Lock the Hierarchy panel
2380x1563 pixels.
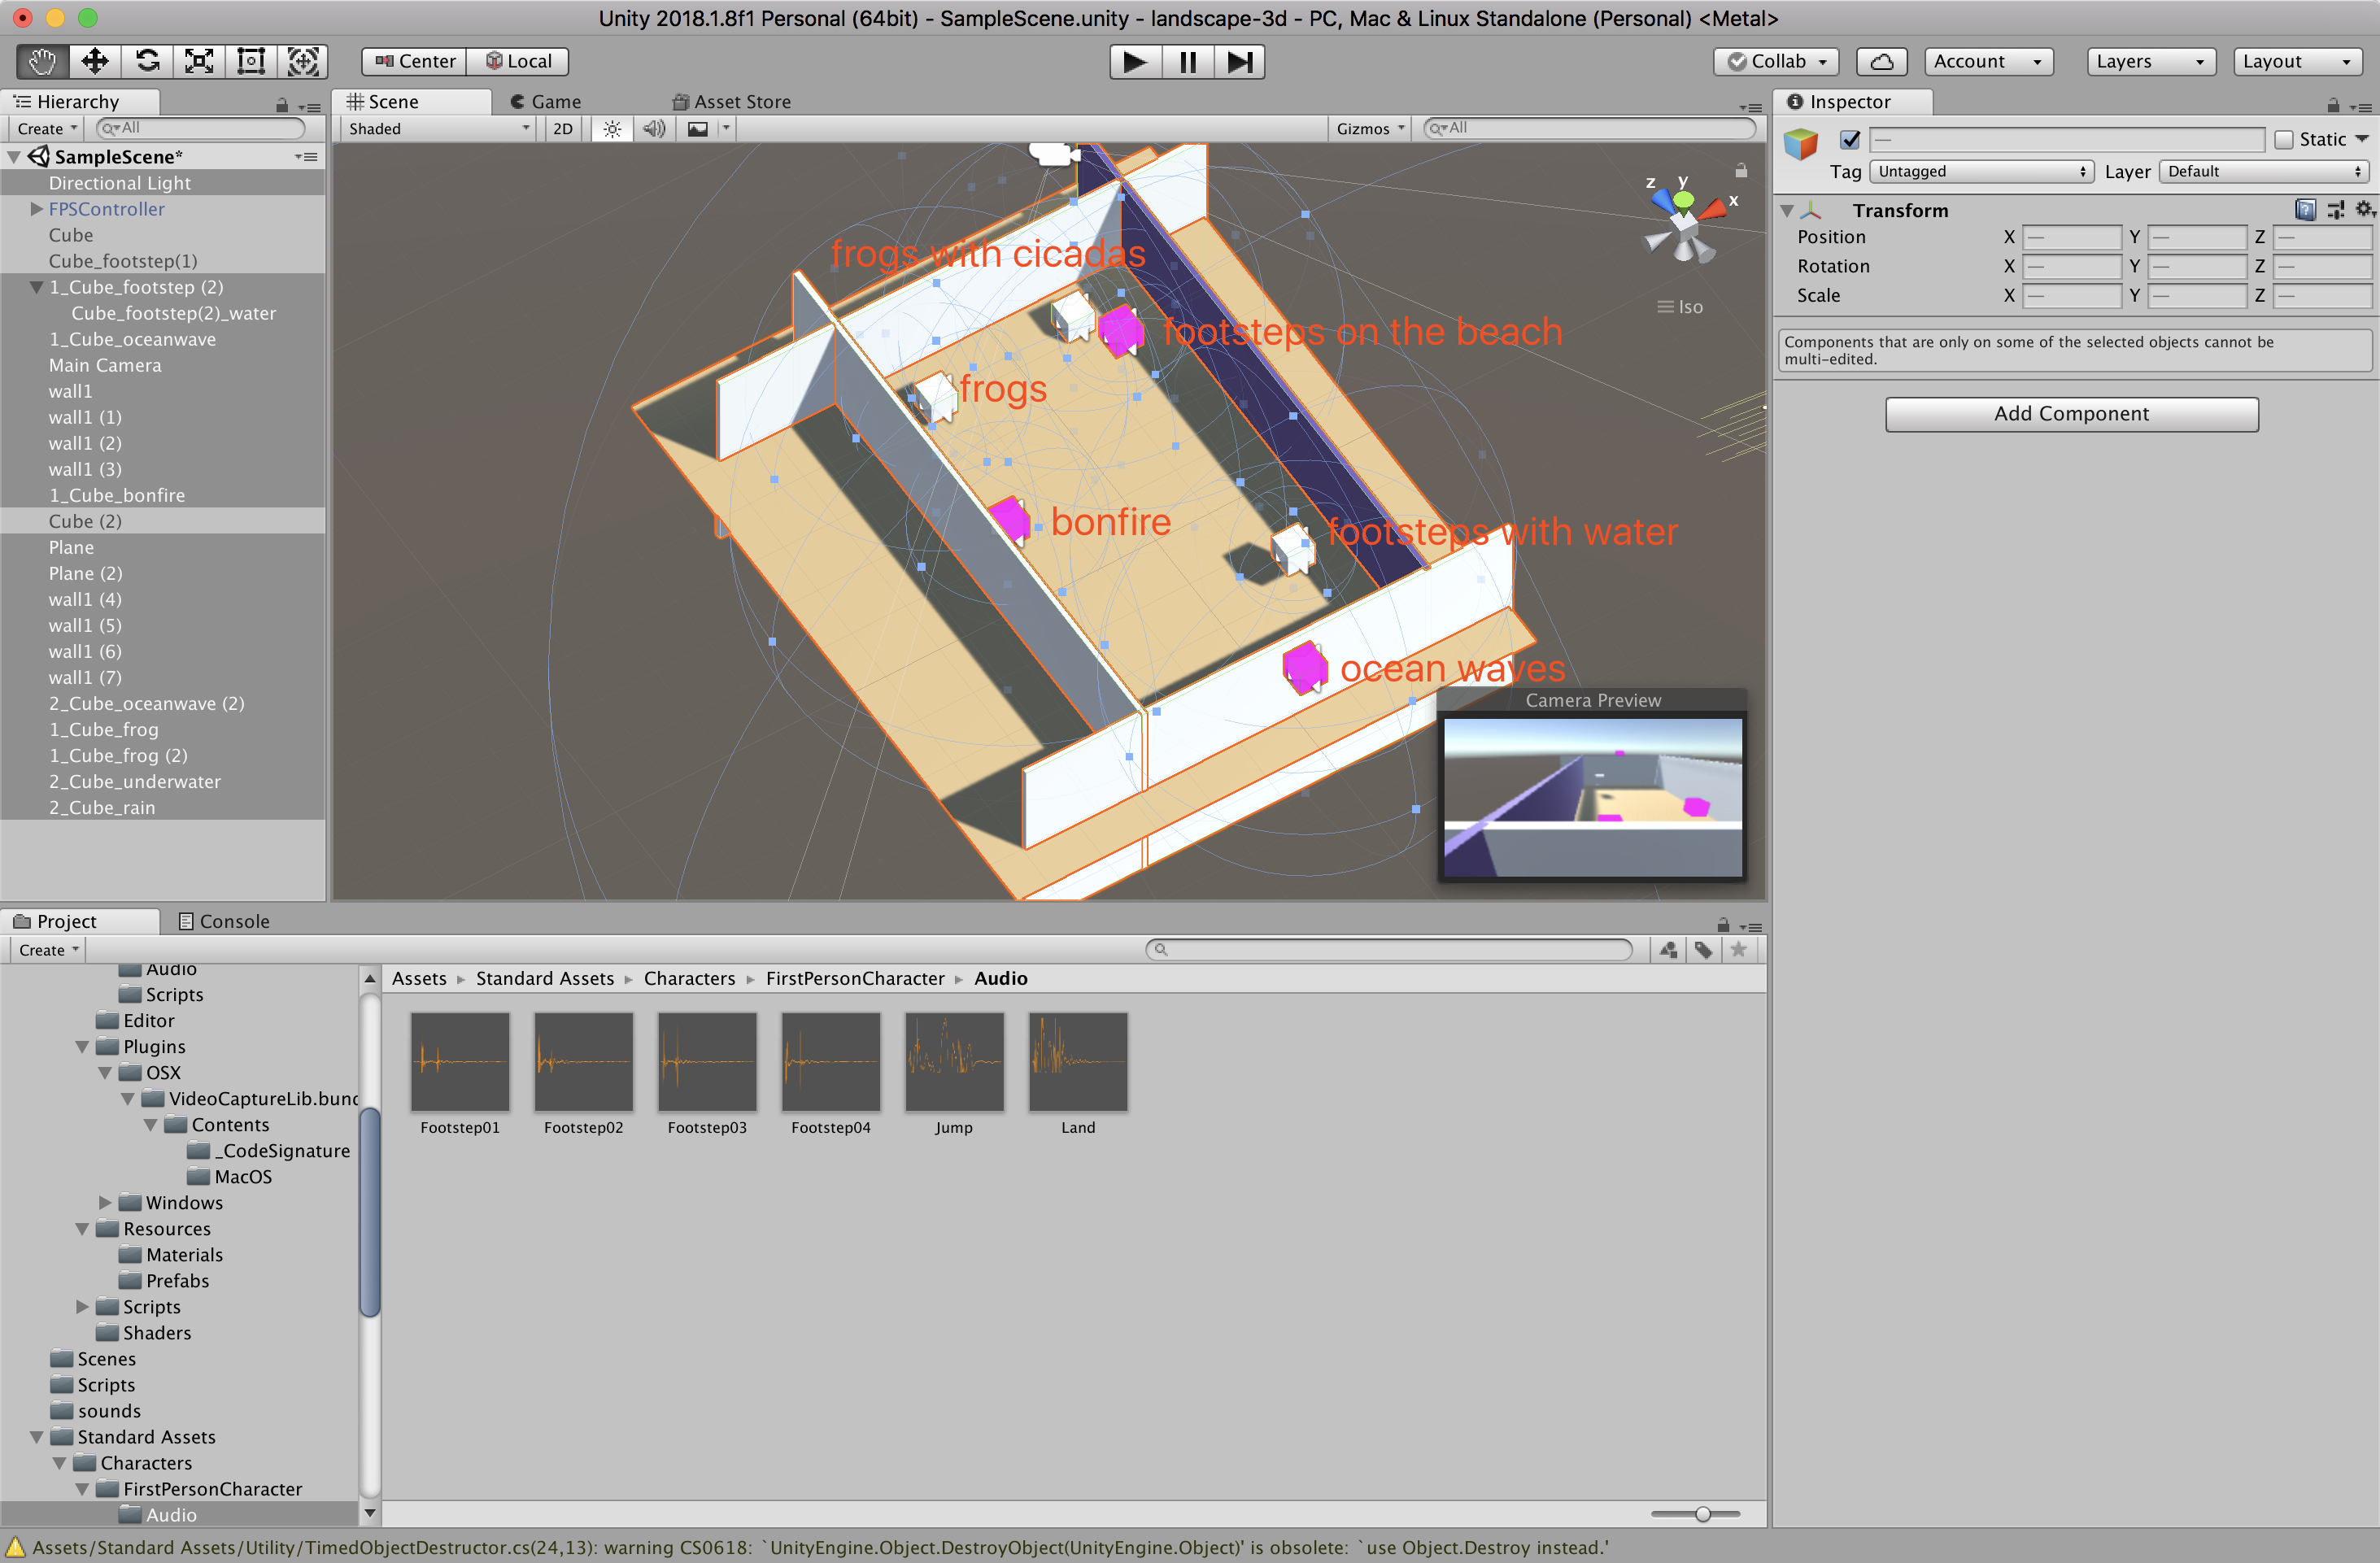(282, 105)
